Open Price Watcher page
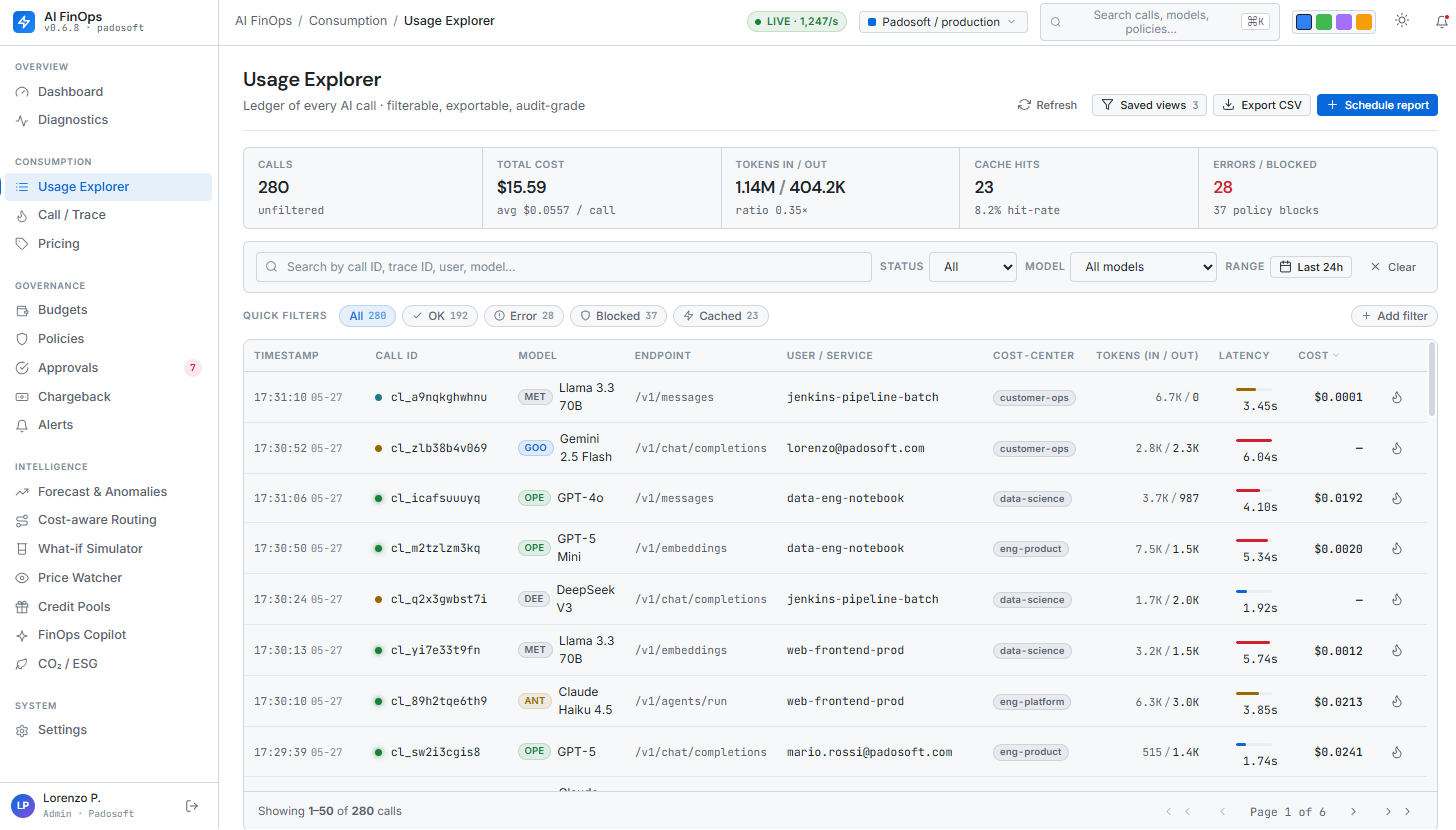Screen dimensions: 1456x830 (x=108, y=578)
